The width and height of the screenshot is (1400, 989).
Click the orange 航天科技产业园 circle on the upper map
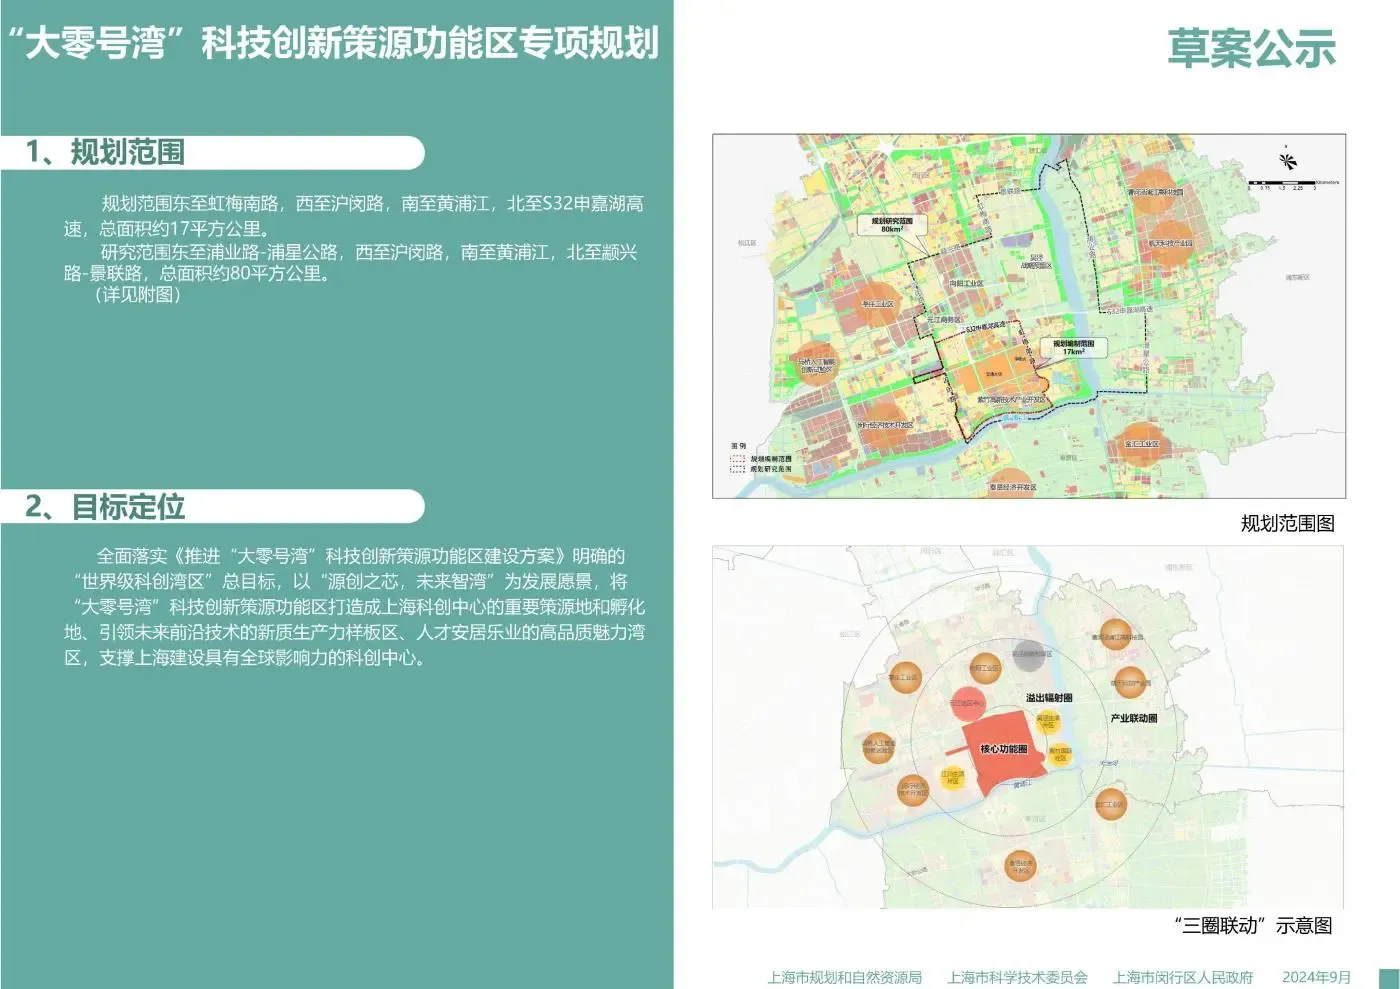[x=1169, y=243]
